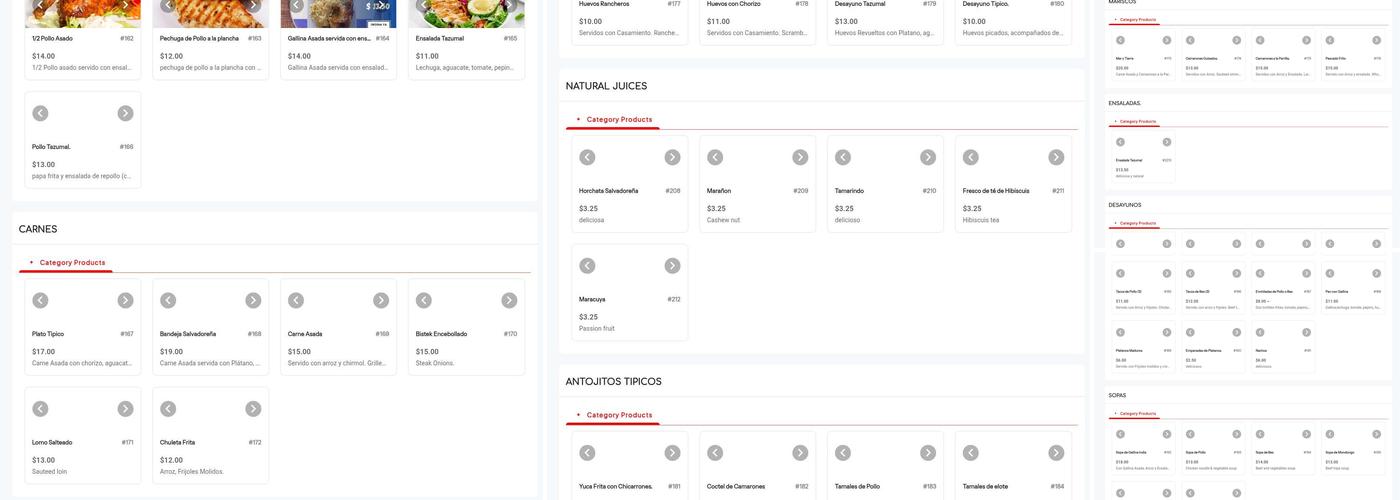Show next image on Plato Tipico card
1400x500 pixels.
125,300
